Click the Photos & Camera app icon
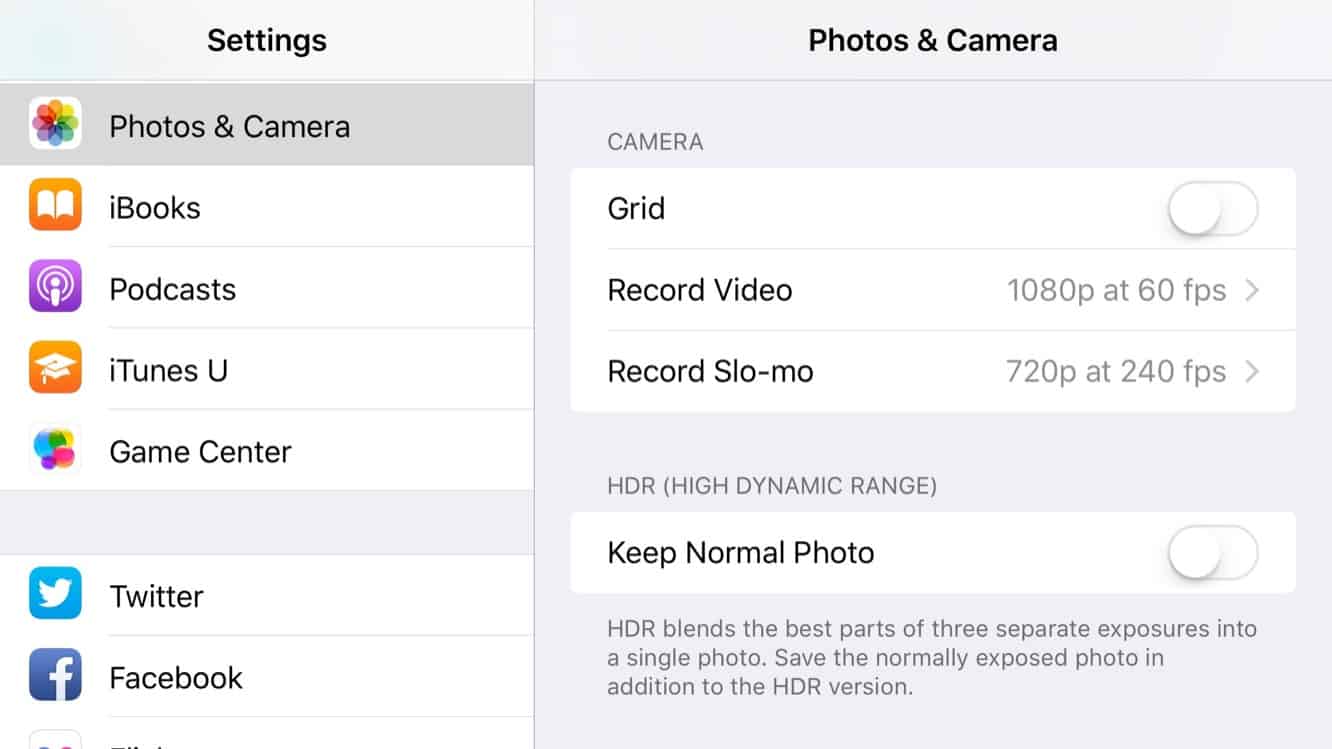1332x749 pixels. tap(55, 124)
